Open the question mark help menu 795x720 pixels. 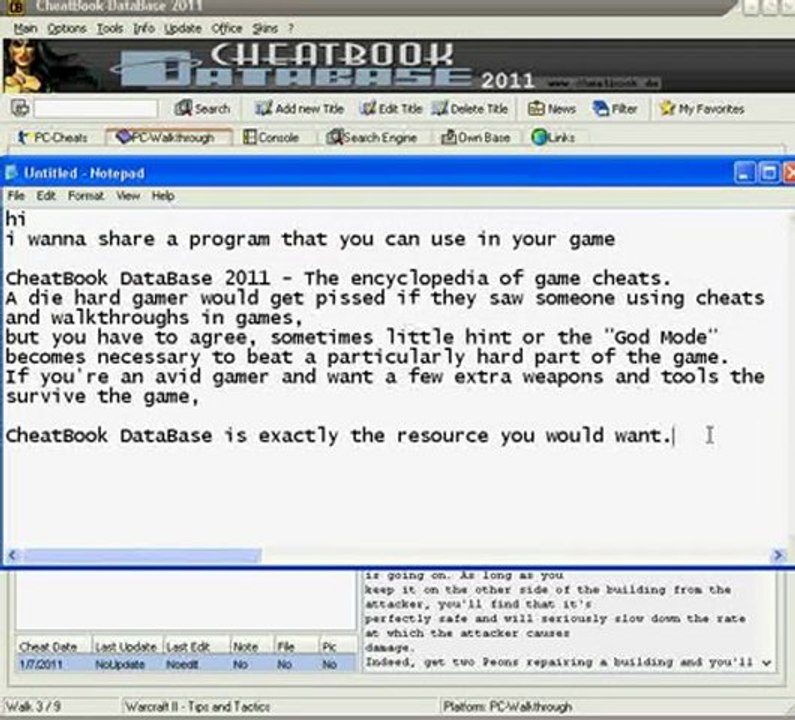[x=291, y=28]
